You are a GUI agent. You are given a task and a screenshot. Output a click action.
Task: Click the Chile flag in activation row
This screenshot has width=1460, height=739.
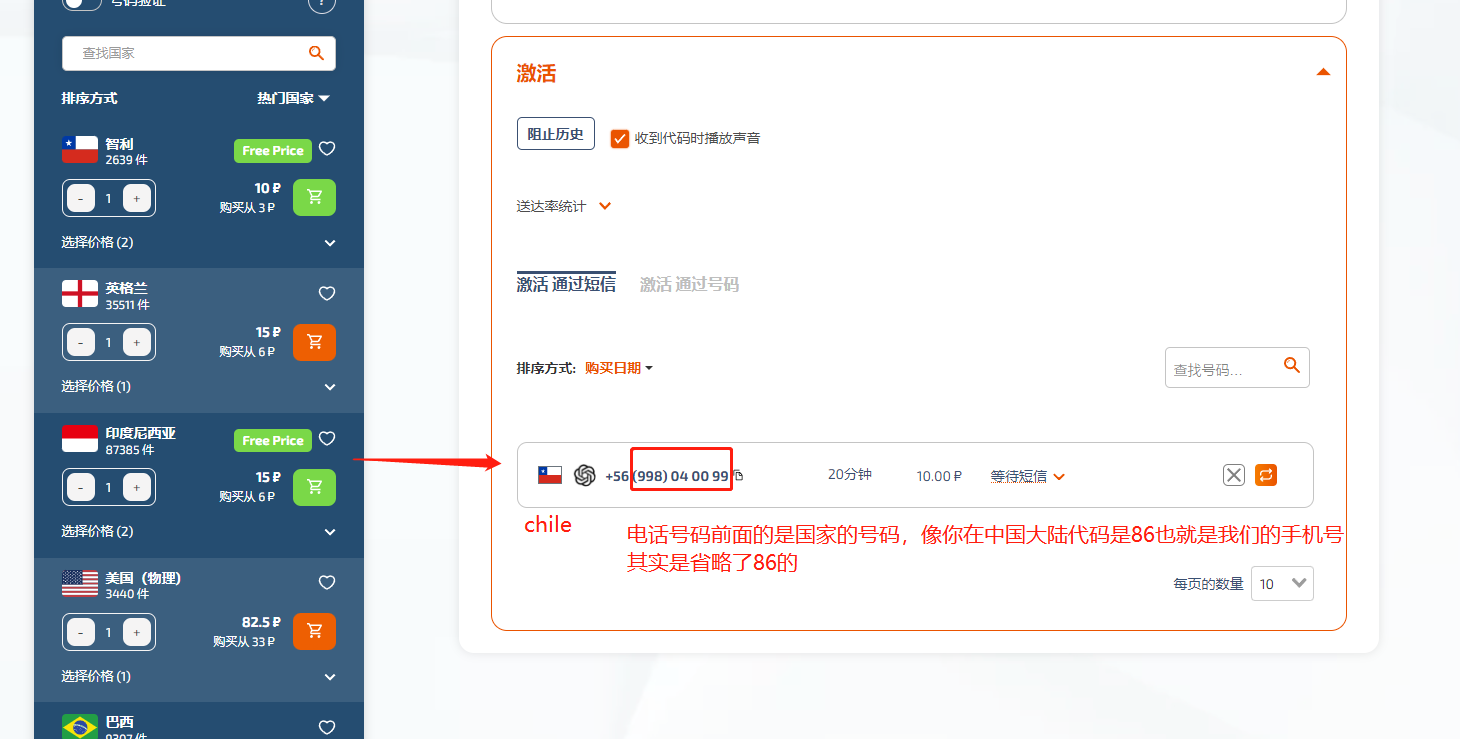click(550, 475)
